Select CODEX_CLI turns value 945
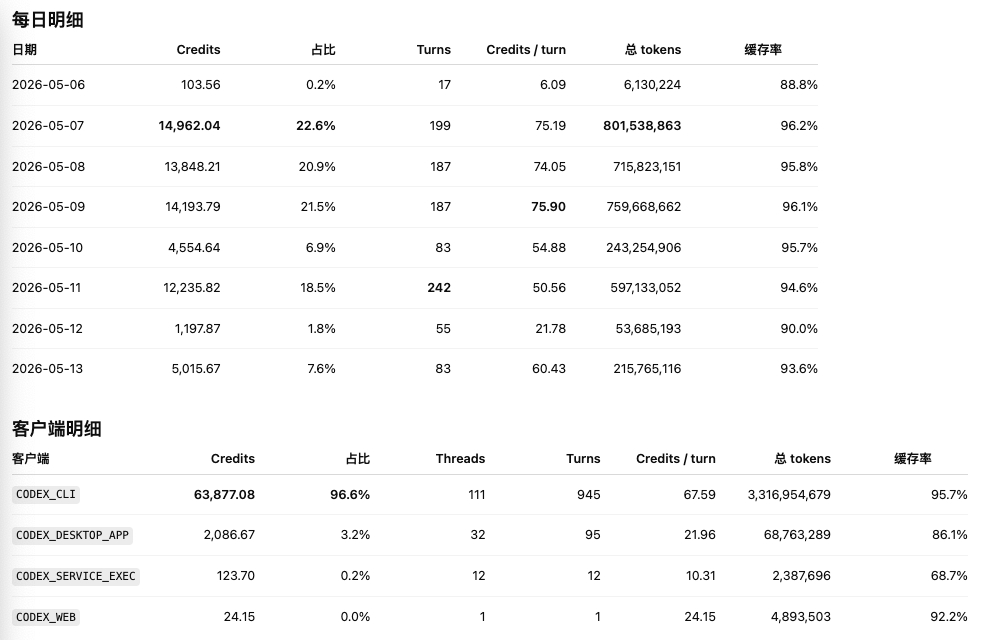 pos(589,495)
